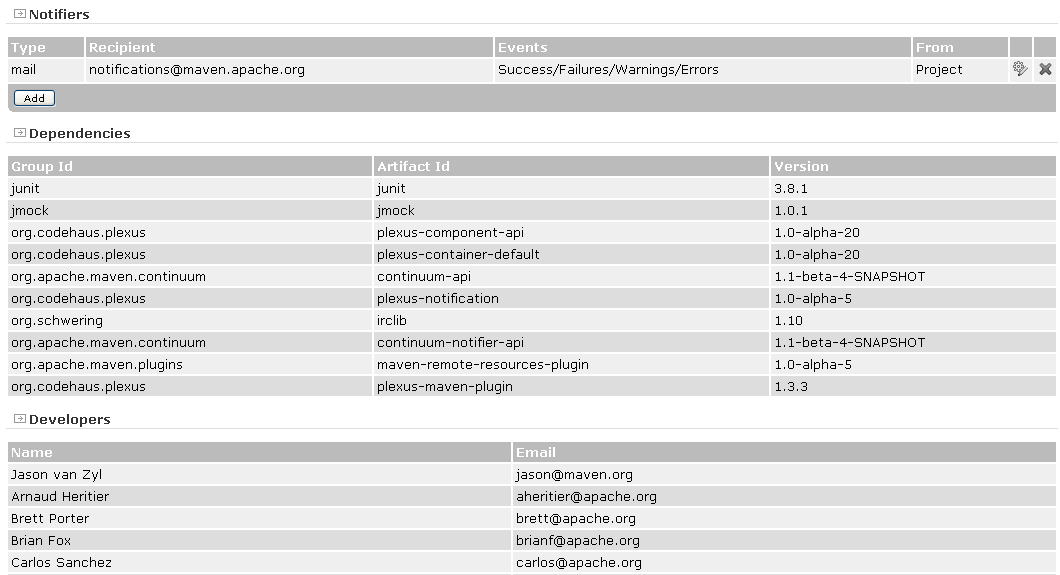Delete the mail notifier using the X icon
Viewport: 1060px width, 575px height.
click(x=1045, y=69)
